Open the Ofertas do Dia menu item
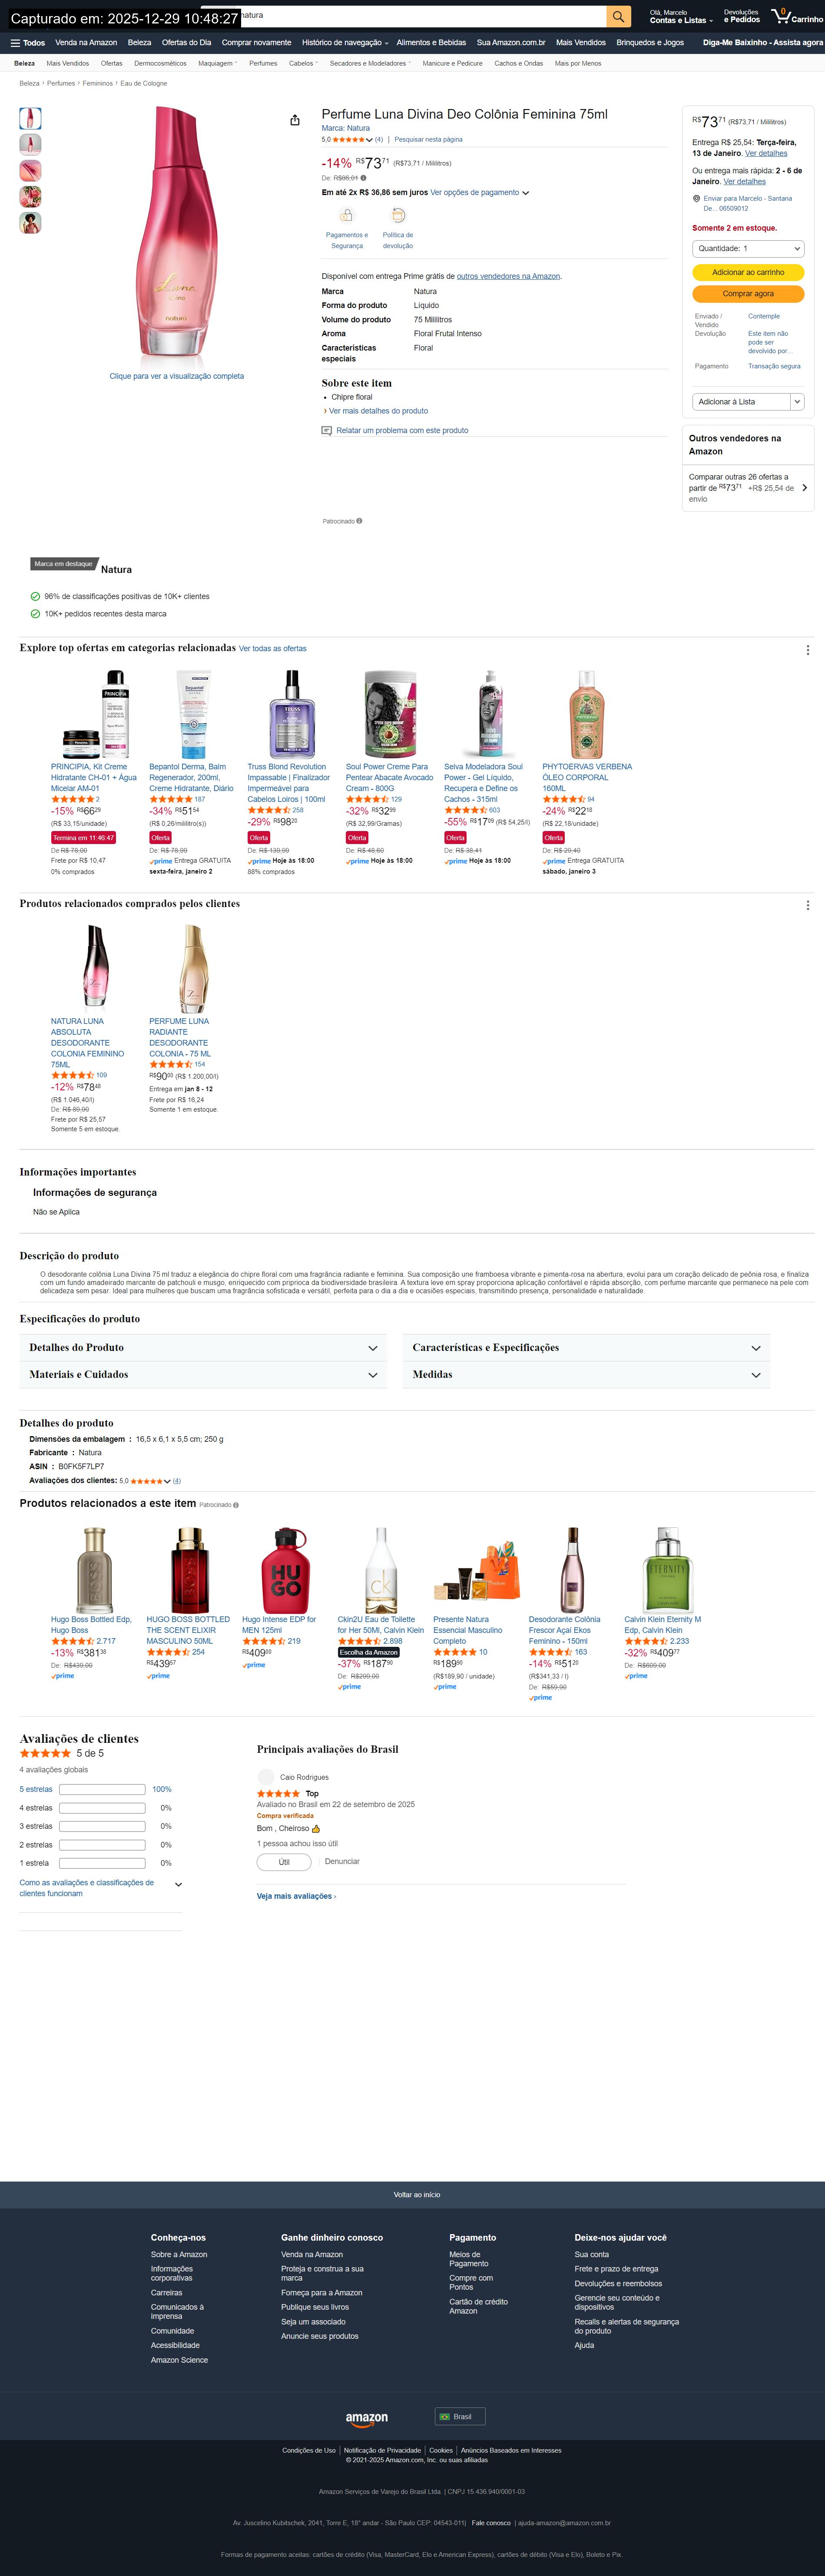This screenshot has width=825, height=2576. click(186, 43)
